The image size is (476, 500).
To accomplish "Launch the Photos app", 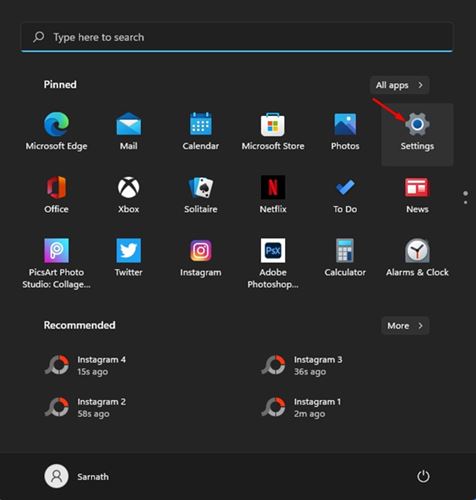I will [x=345, y=132].
